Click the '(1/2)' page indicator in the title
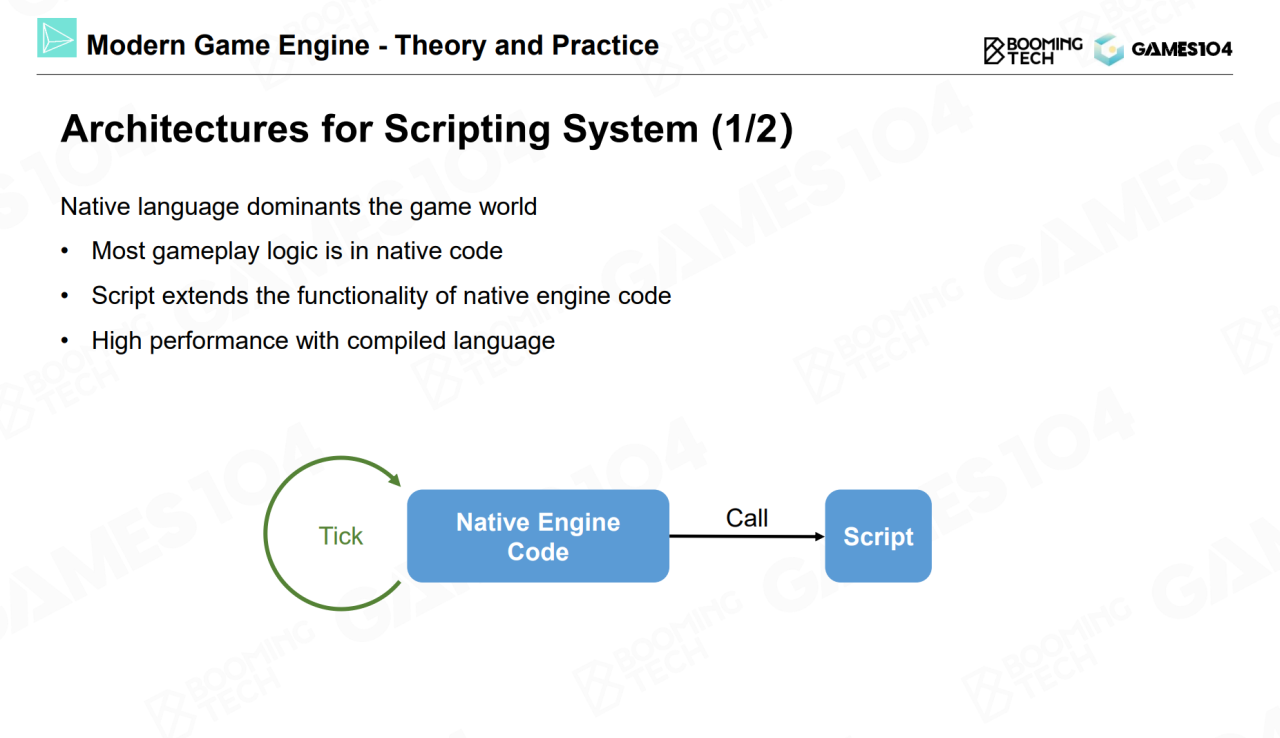 click(752, 130)
